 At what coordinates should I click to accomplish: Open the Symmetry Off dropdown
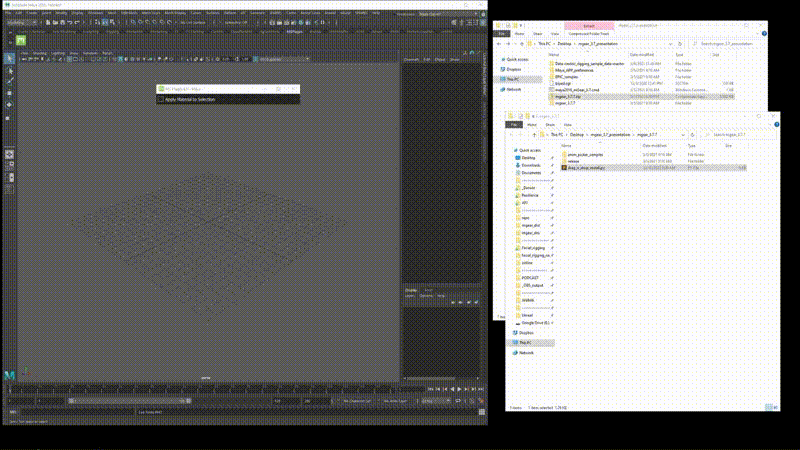pyautogui.click(x=236, y=22)
